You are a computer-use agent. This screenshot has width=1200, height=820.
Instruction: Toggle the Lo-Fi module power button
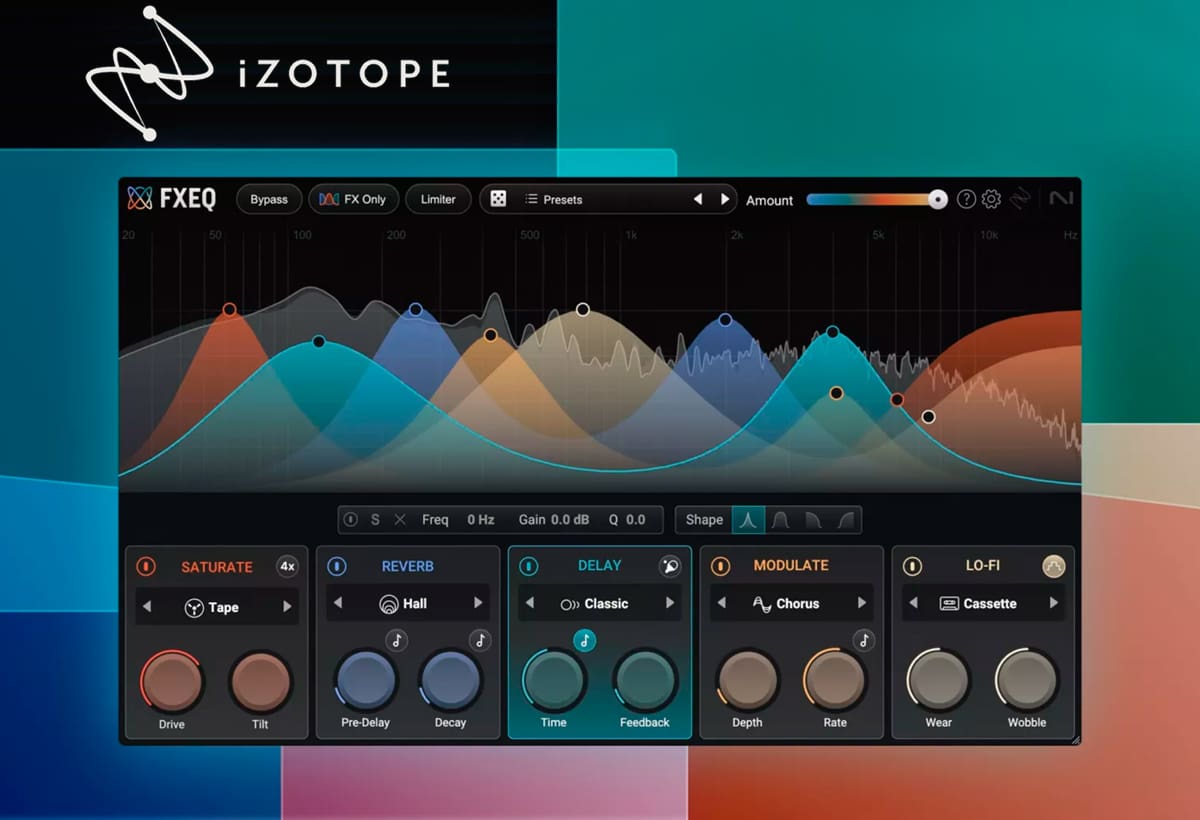click(912, 567)
